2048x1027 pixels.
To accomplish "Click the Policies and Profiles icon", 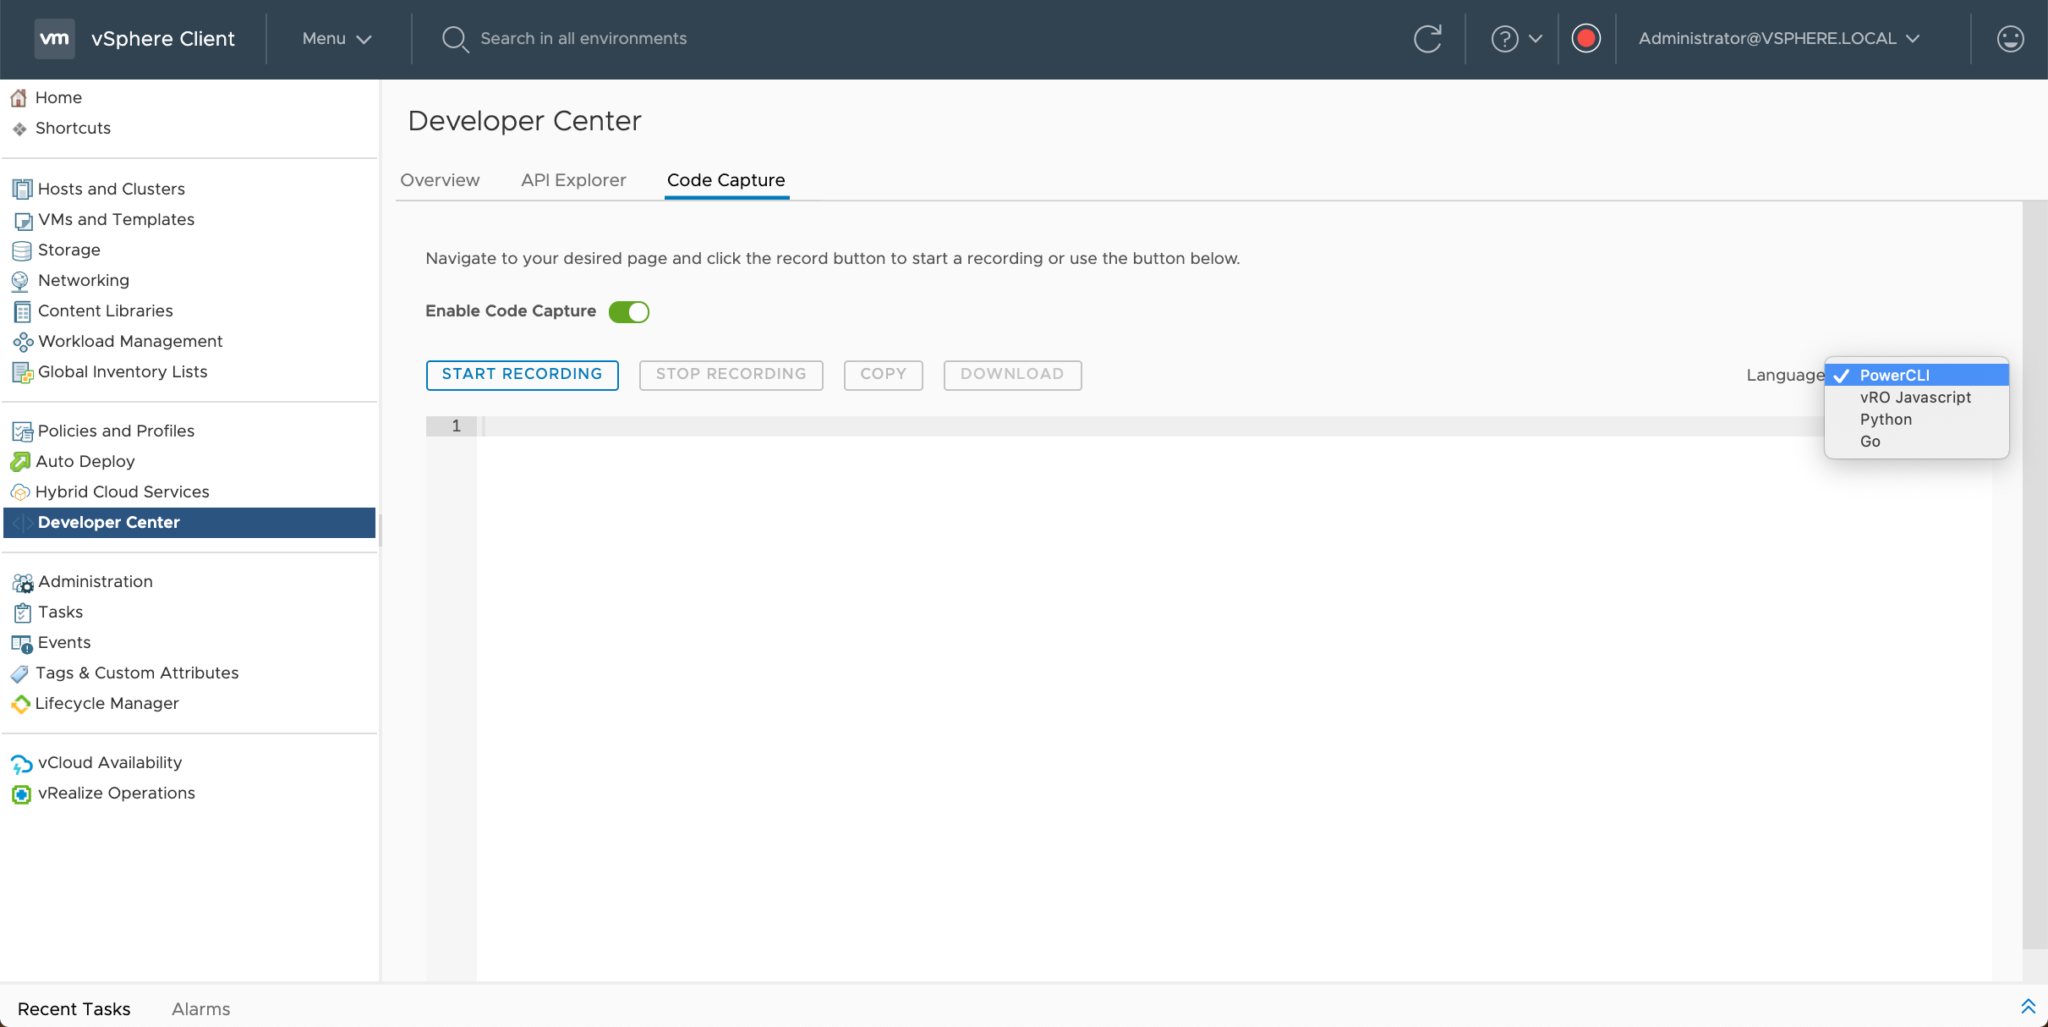I will [22, 432].
